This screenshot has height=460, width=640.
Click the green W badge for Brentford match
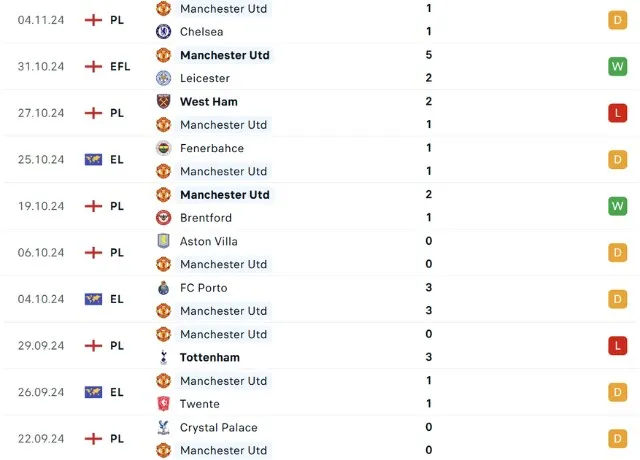[618, 206]
